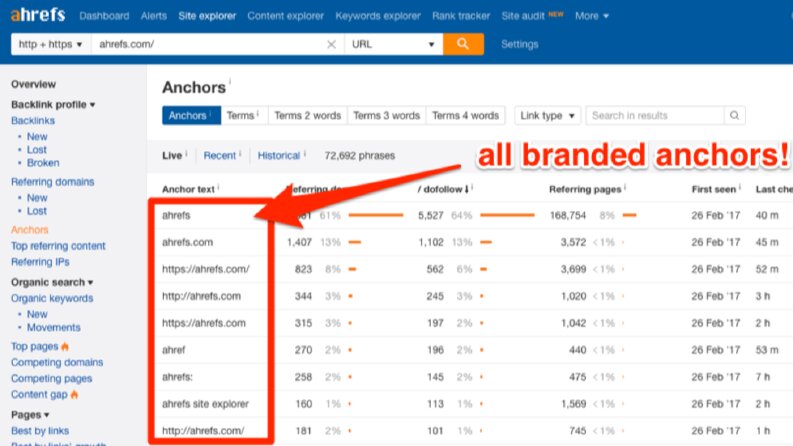Select the Terms 4 words tab
The height and width of the screenshot is (446, 793).
pos(465,115)
